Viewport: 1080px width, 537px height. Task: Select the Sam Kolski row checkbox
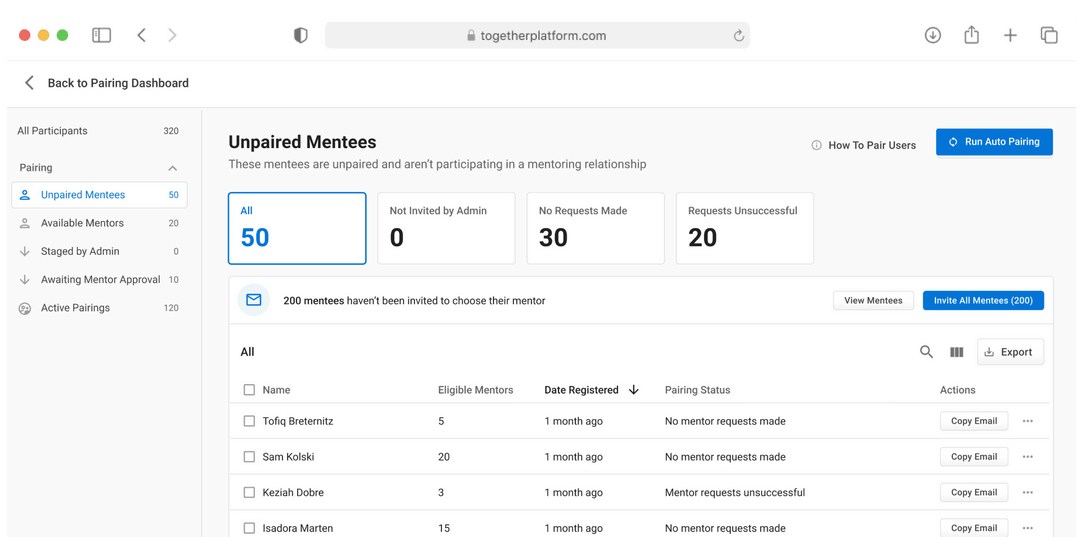249,456
